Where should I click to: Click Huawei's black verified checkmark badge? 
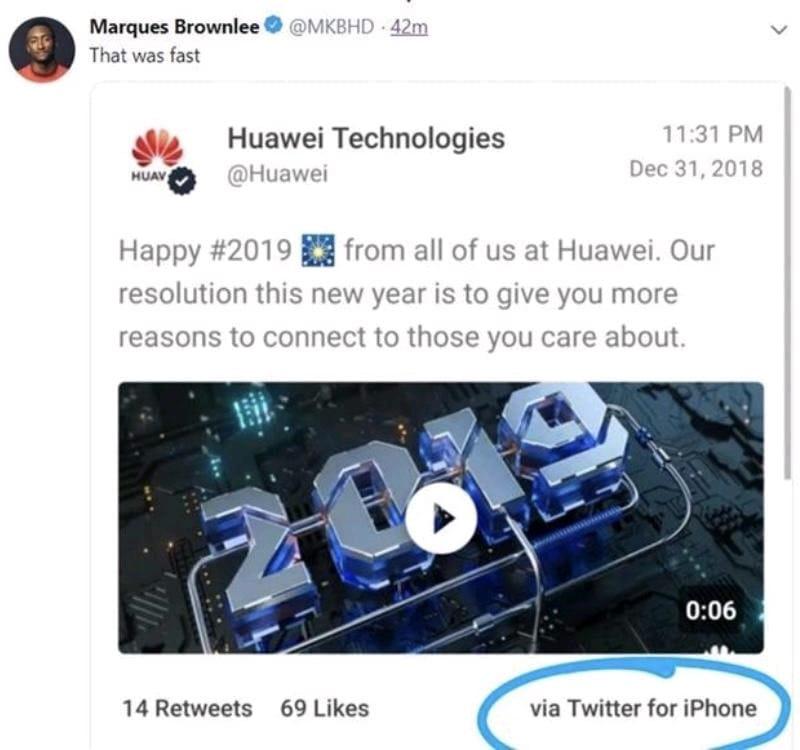click(x=182, y=180)
